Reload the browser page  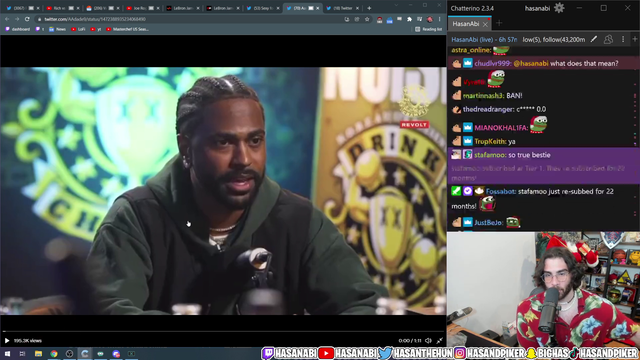27,19
